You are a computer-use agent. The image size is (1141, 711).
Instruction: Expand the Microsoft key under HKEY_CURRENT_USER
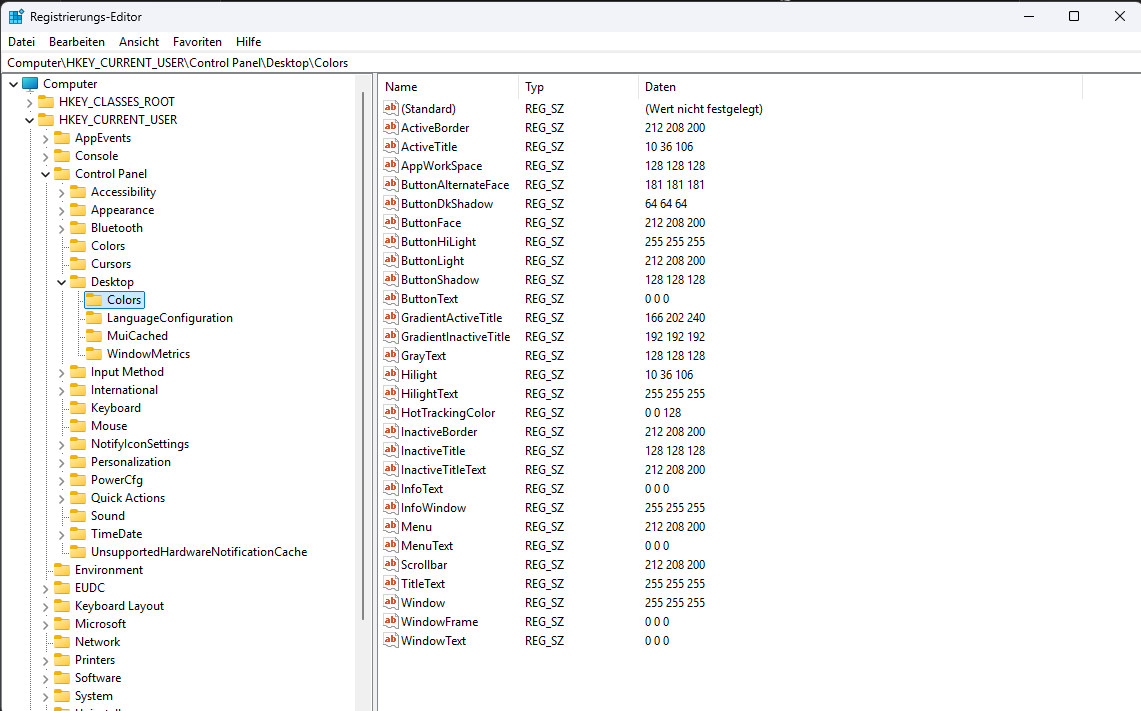click(46, 623)
